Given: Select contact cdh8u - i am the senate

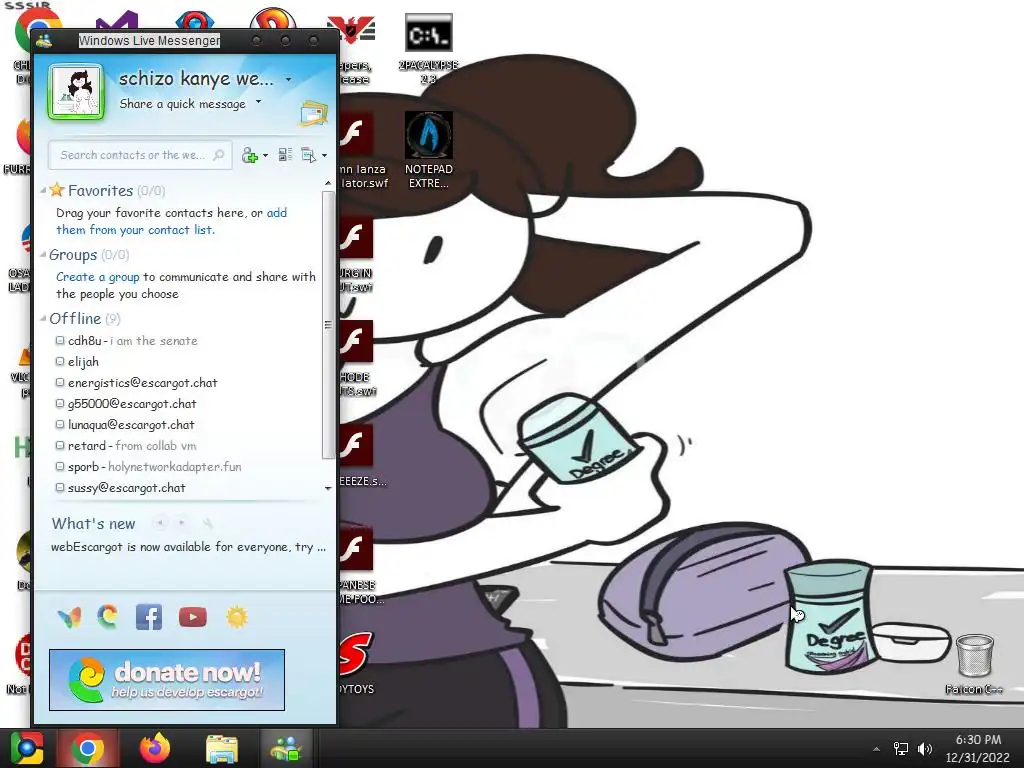Looking at the screenshot, I should pos(127,341).
